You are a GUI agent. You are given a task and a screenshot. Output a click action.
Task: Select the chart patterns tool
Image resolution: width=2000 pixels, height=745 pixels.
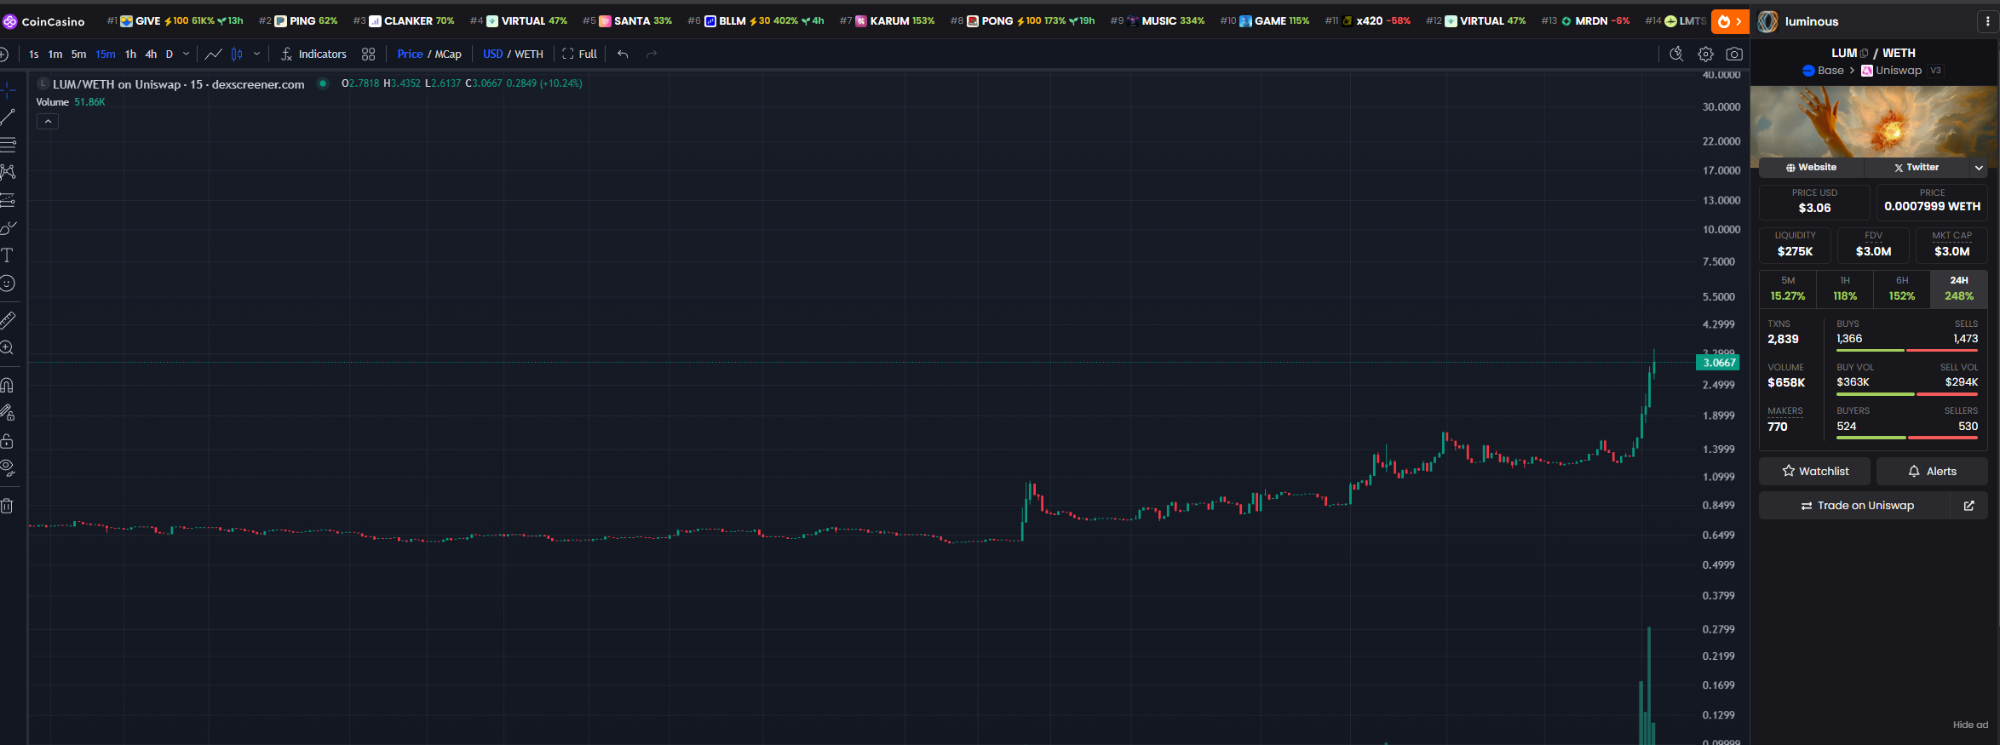point(8,172)
